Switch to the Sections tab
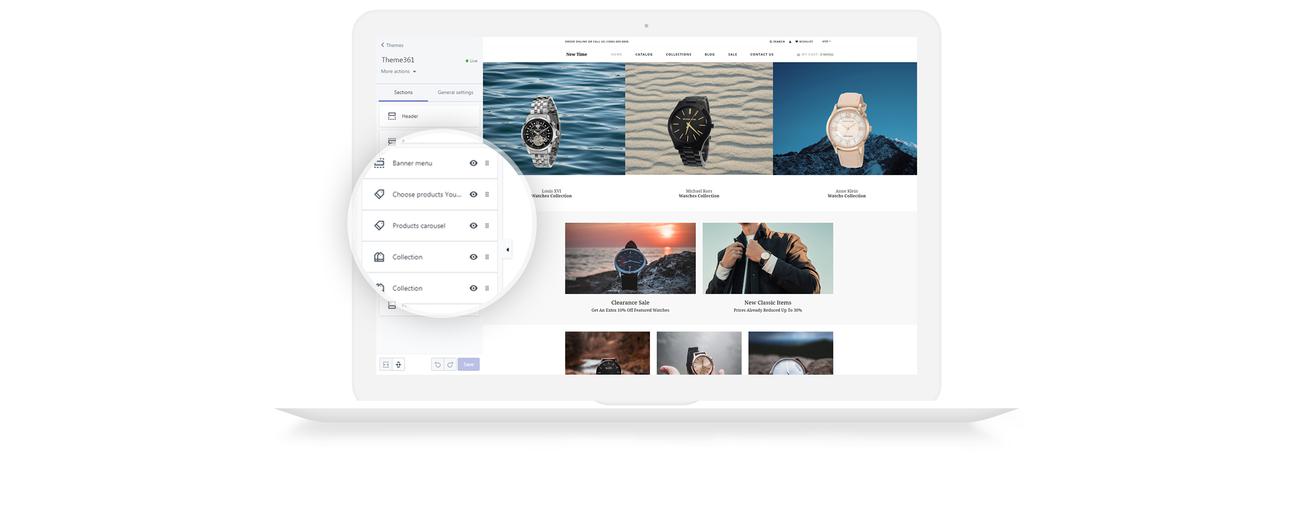This screenshot has width=1300, height=507. [x=403, y=92]
